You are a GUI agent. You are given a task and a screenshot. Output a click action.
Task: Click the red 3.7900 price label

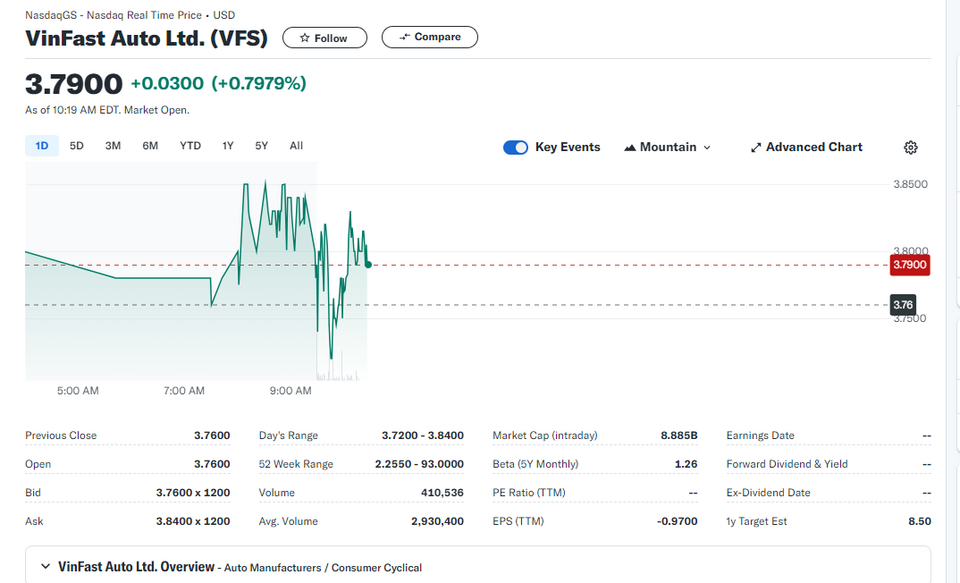910,265
